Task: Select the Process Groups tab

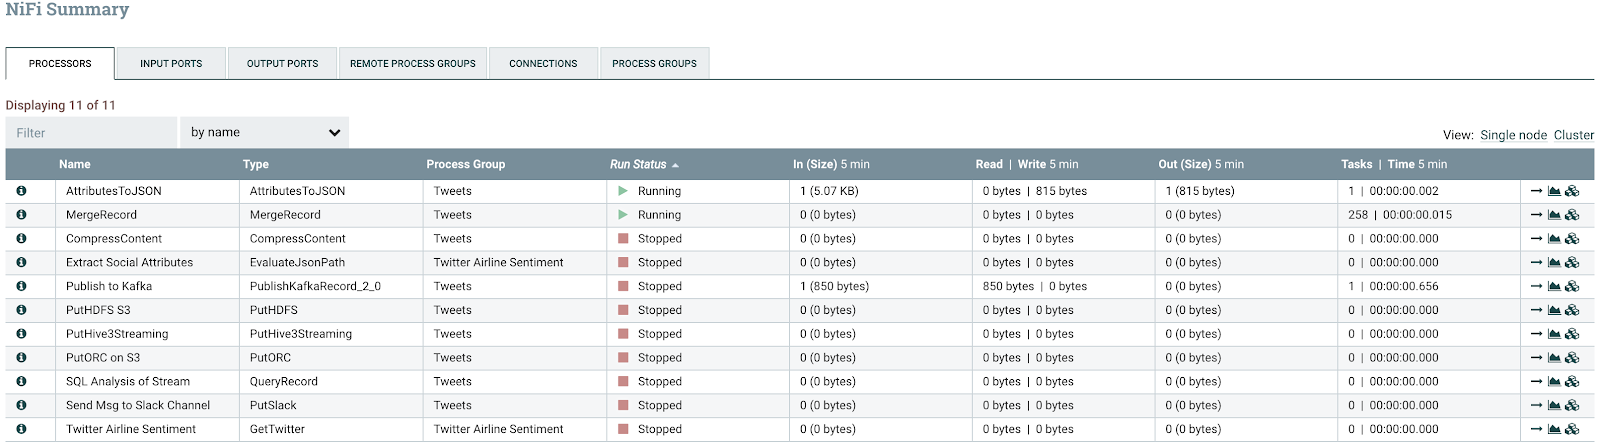Action: (x=655, y=63)
